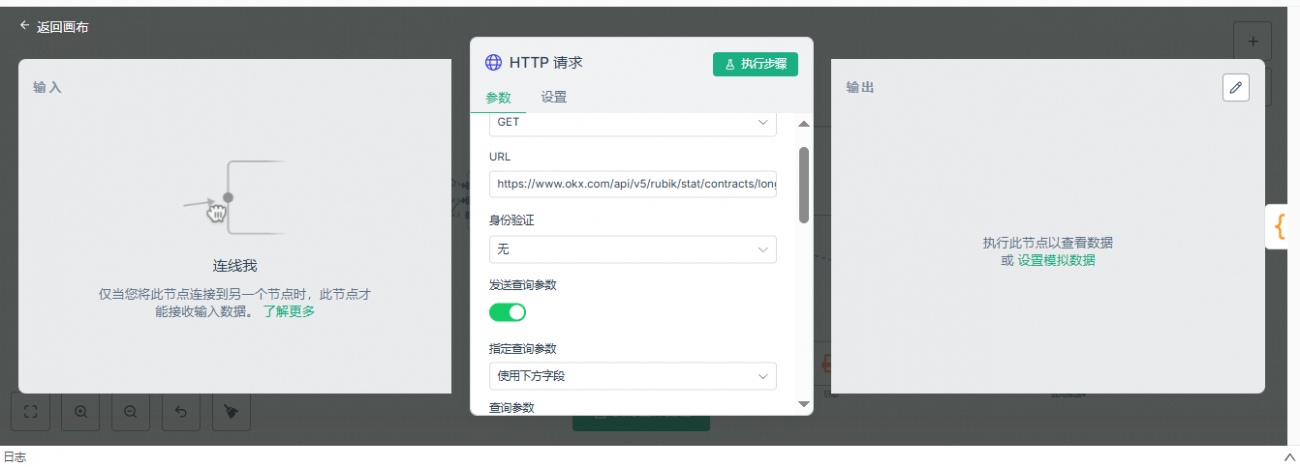This screenshot has width=1300, height=467.
Task: Disable the 发送查询参数 toggle switch
Action: pos(507,312)
